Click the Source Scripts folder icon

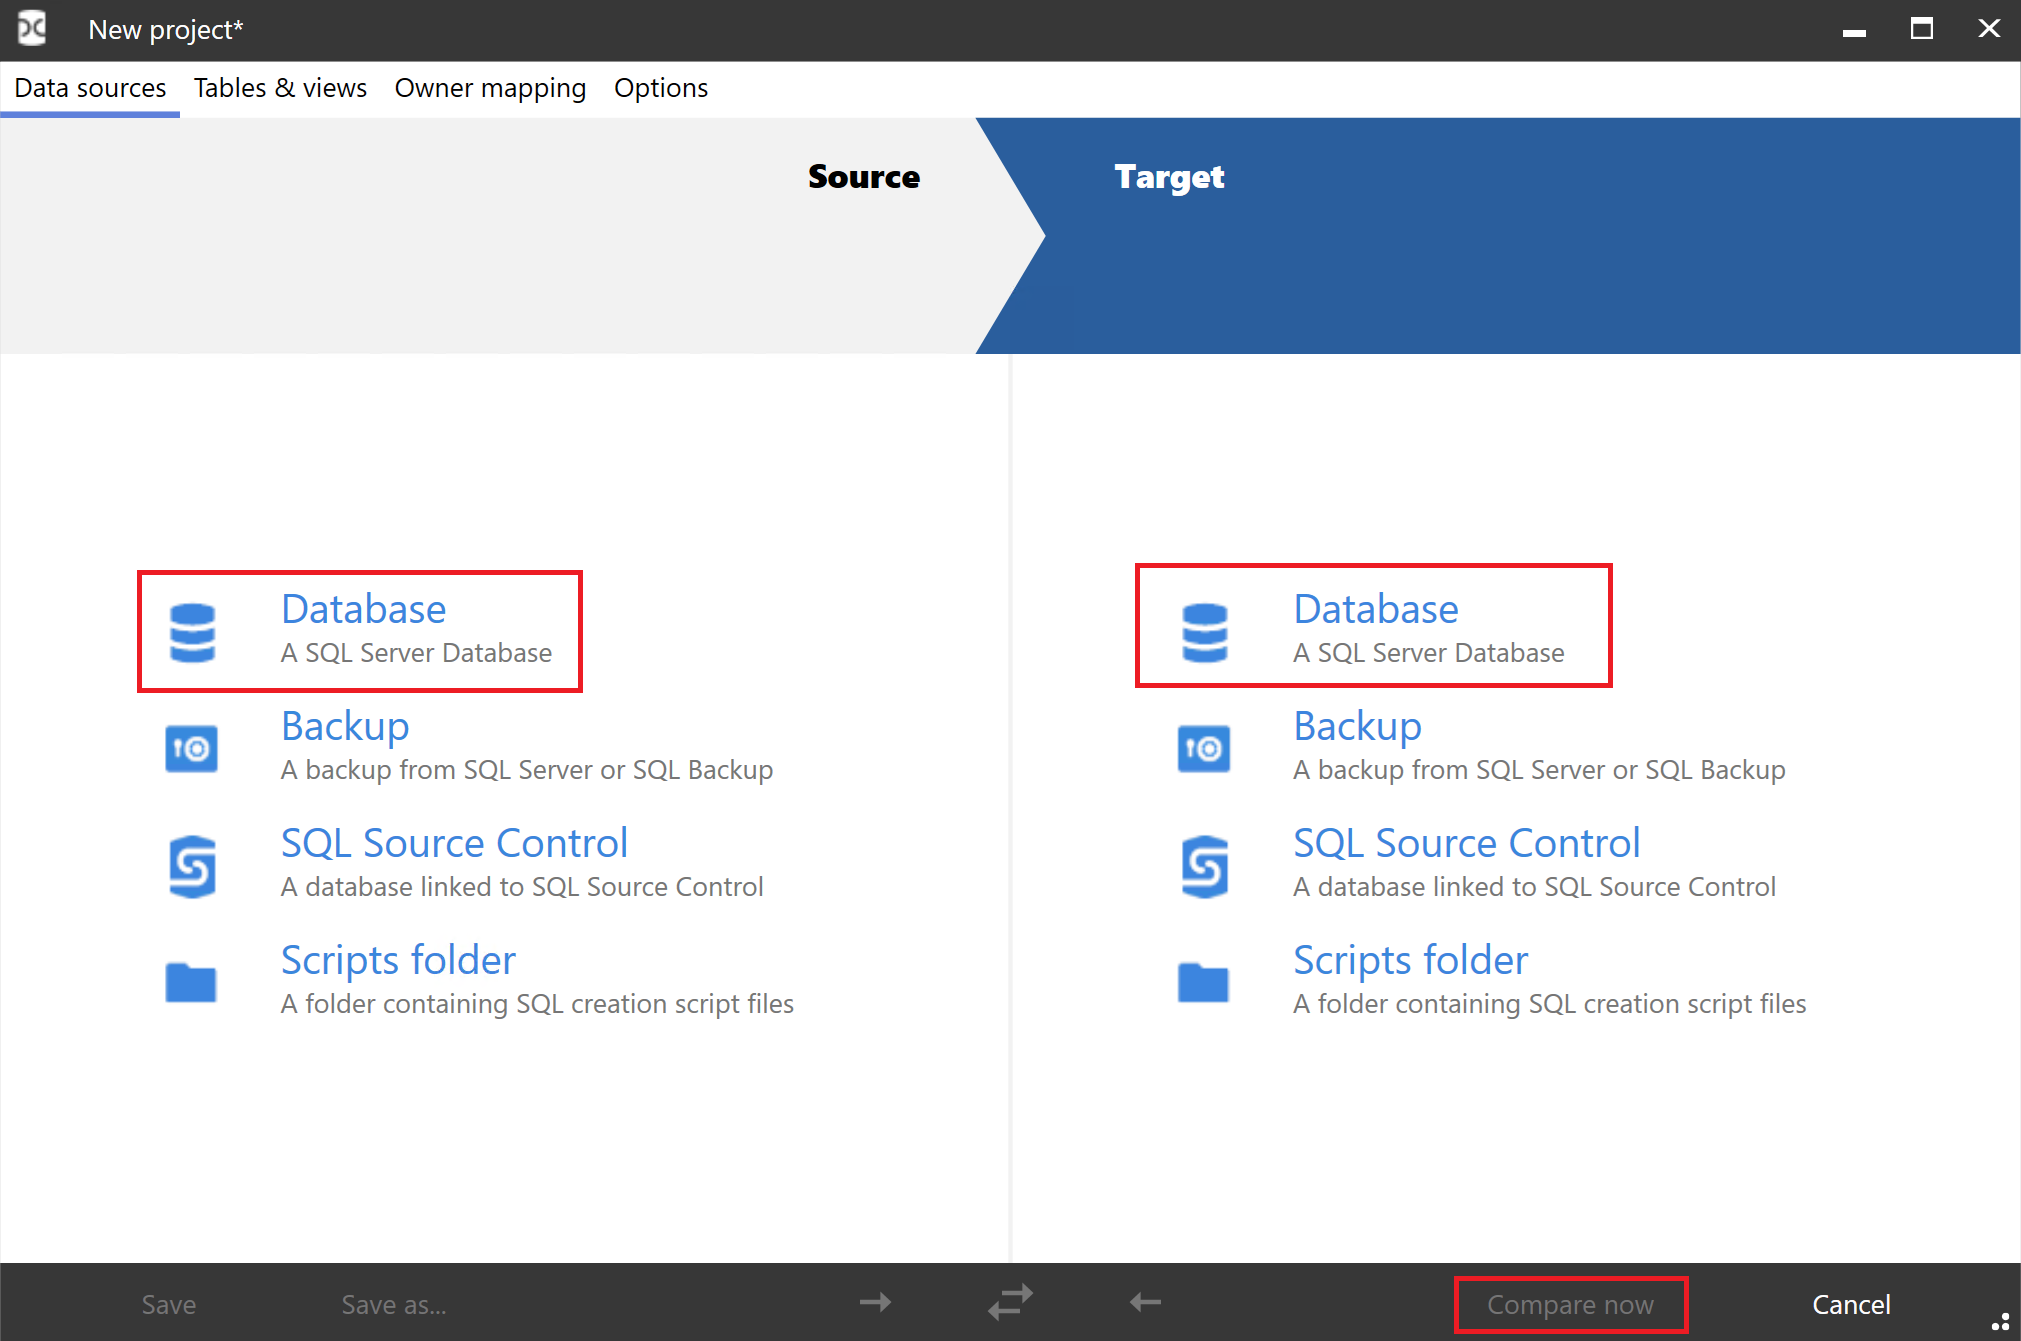[x=191, y=982]
